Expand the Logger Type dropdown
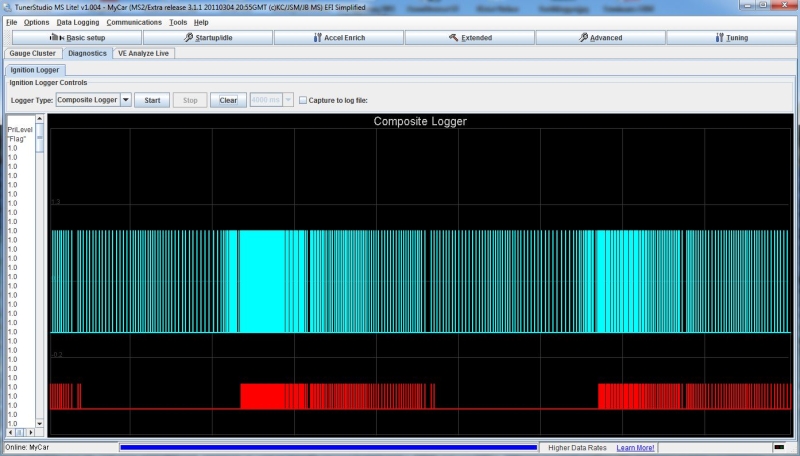Screen dimensions: 800x456 (x=125, y=100)
